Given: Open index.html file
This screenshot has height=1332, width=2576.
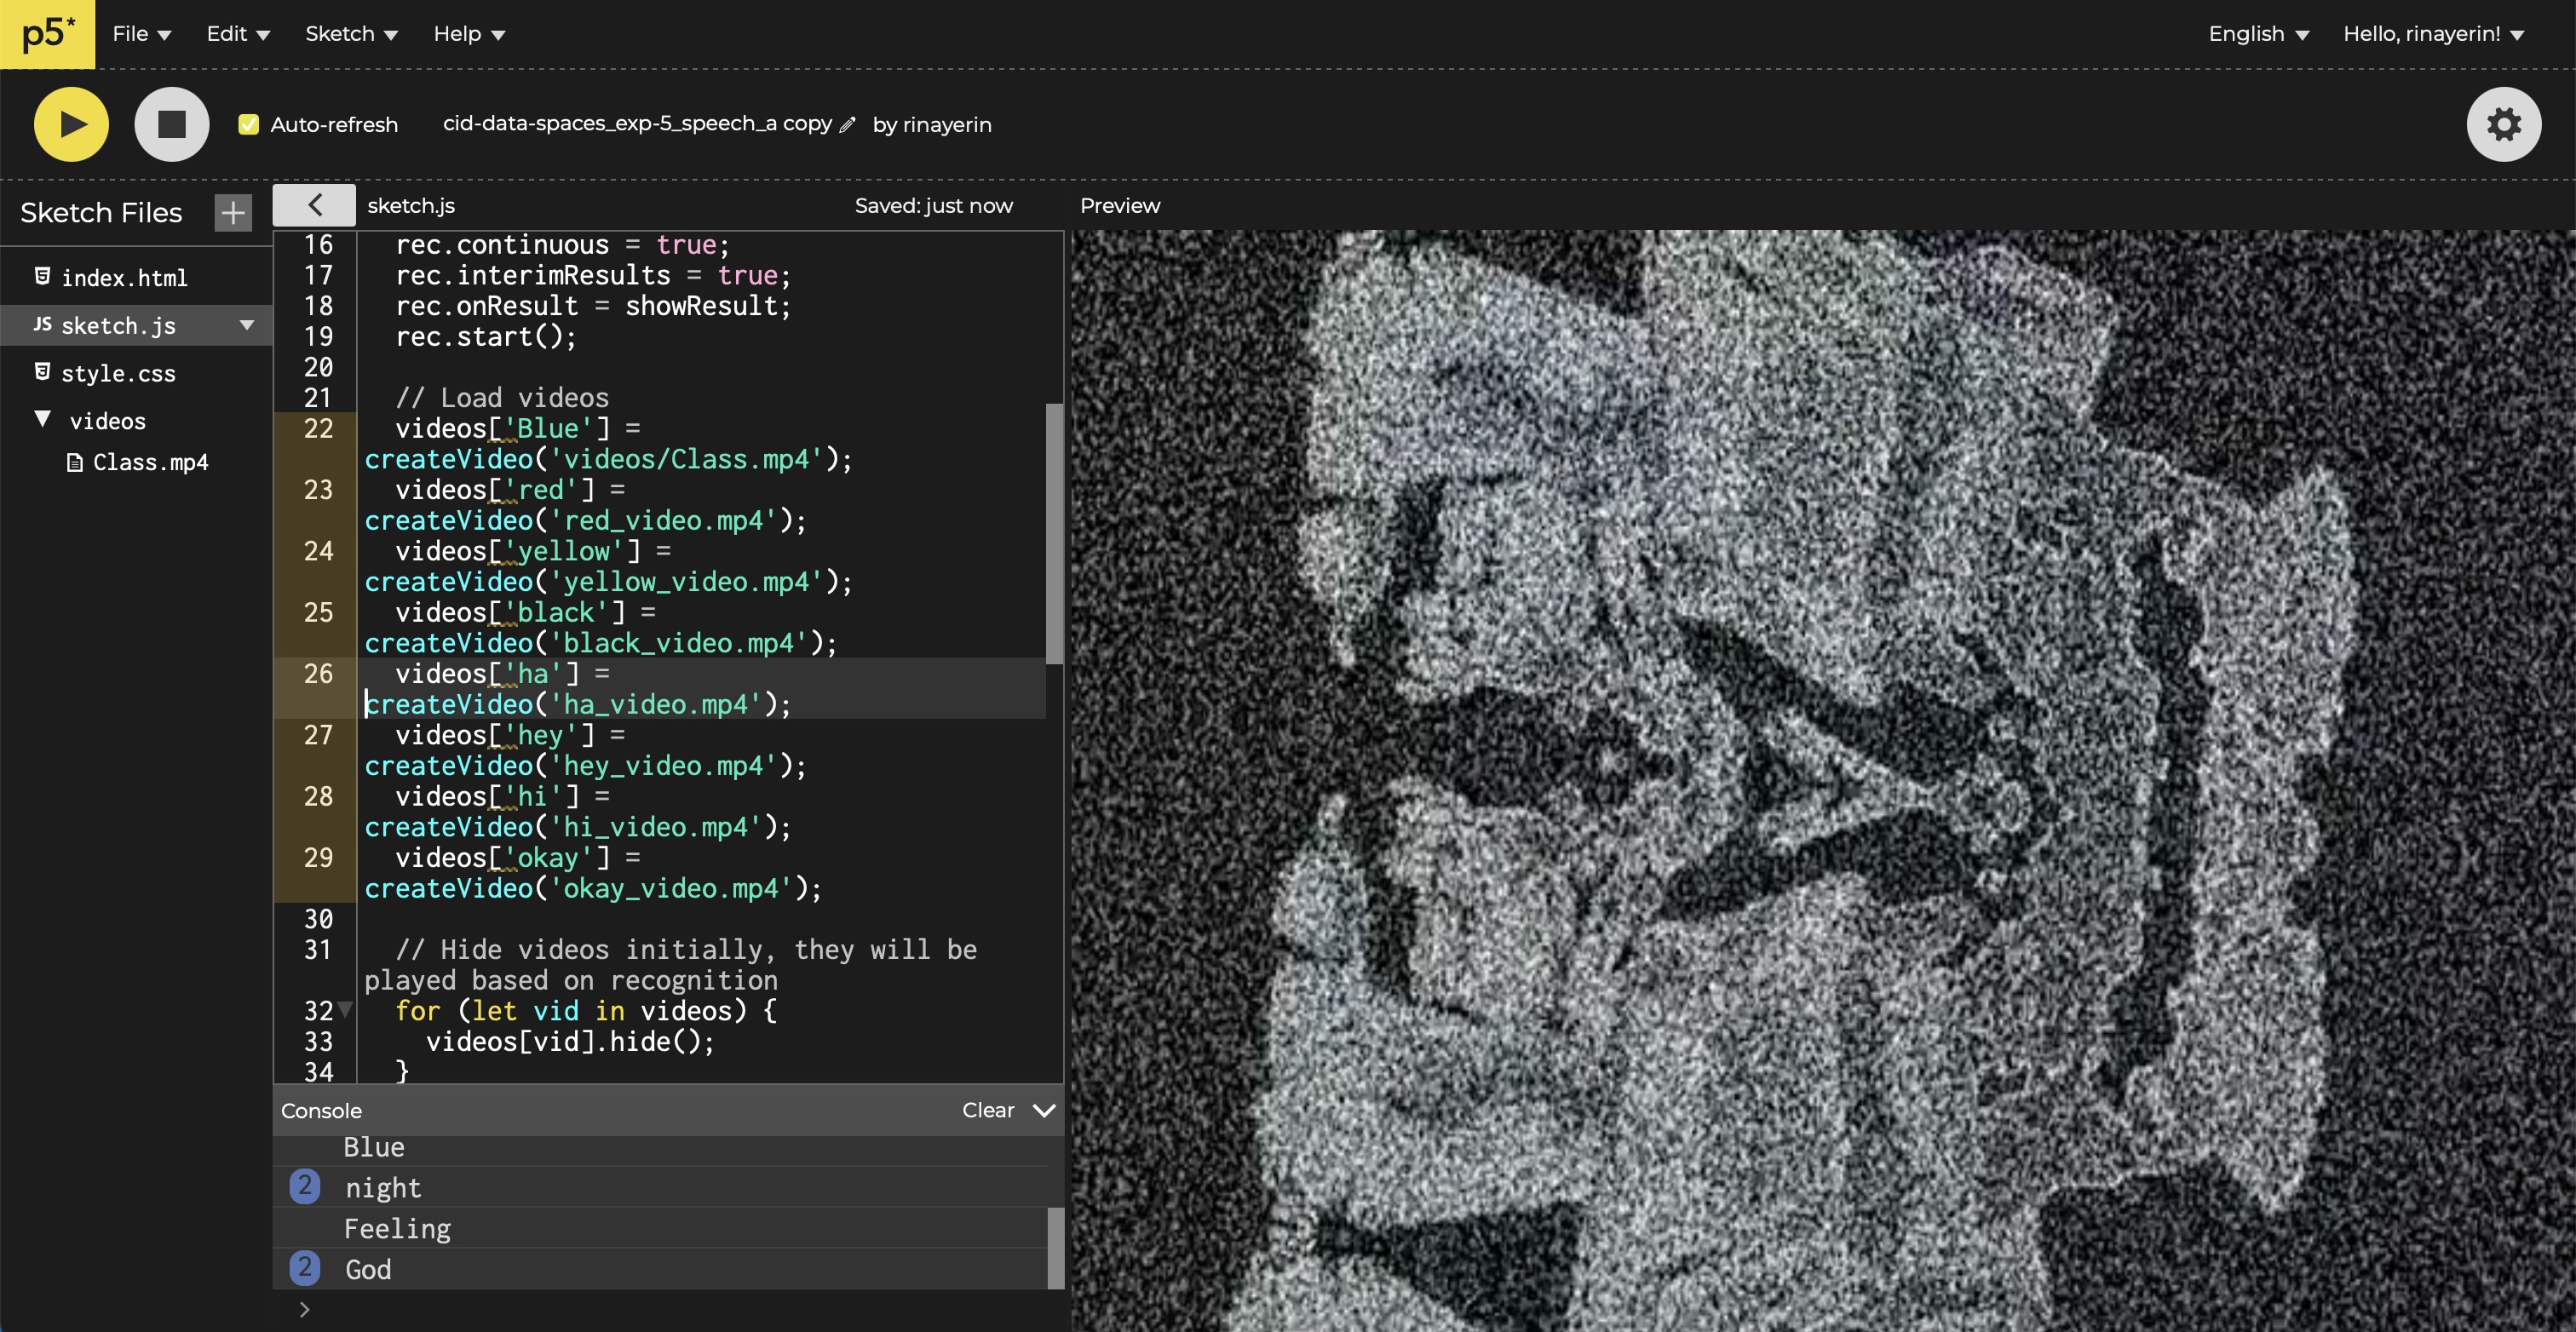Looking at the screenshot, I should (x=124, y=278).
